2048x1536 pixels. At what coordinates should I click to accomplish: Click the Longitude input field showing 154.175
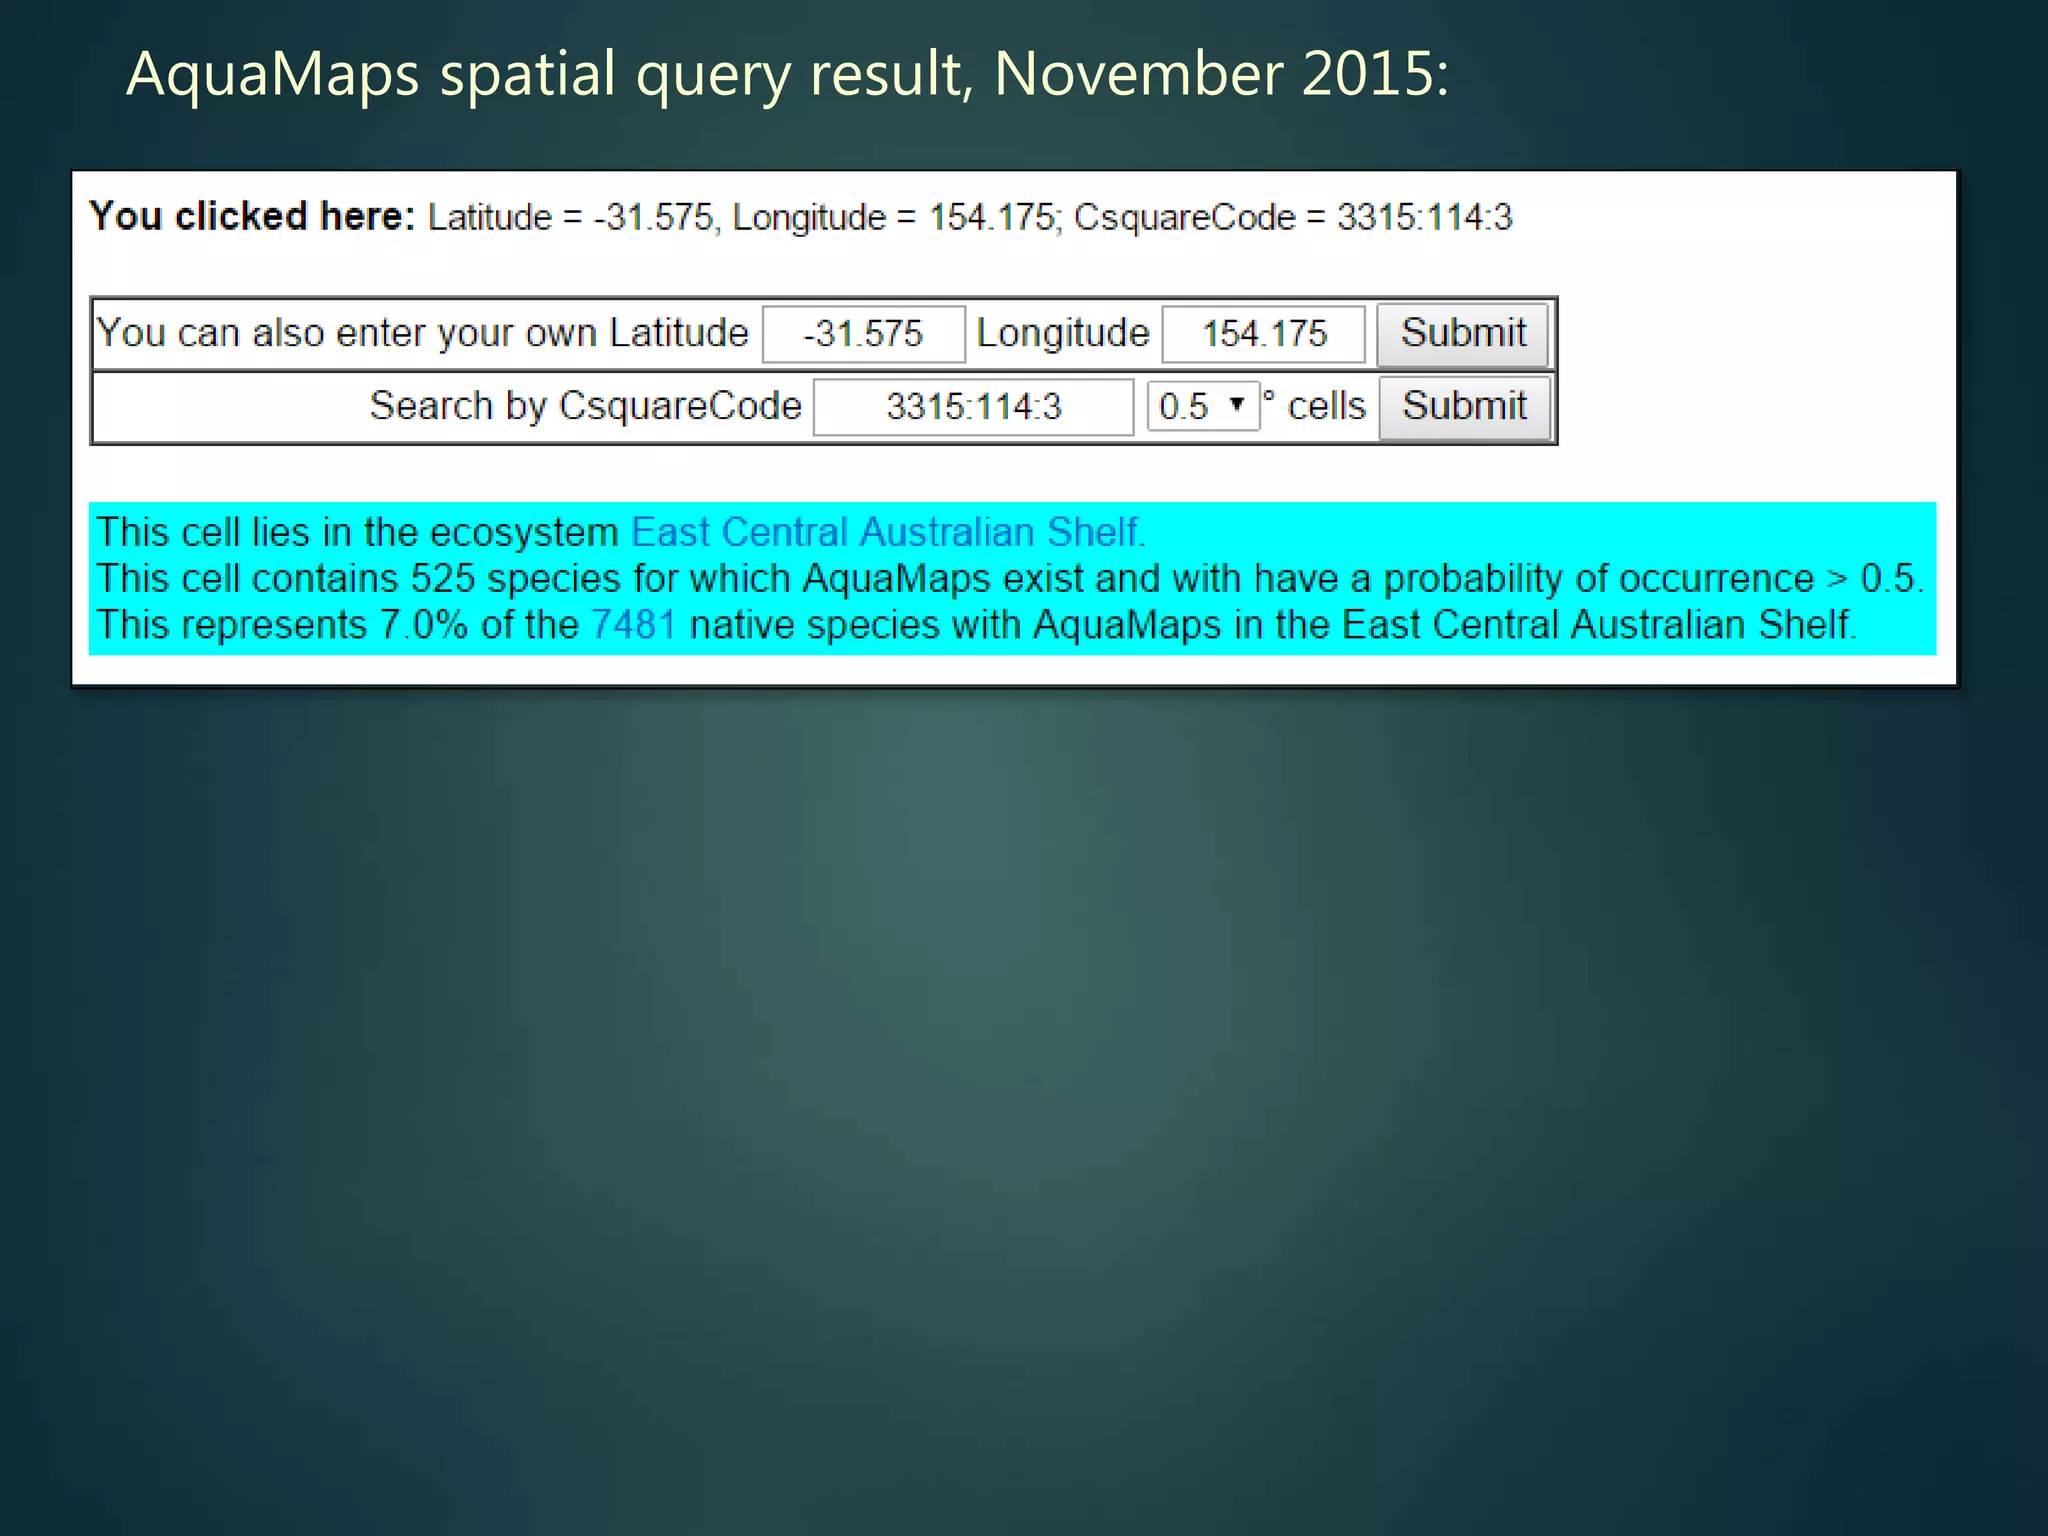(1263, 334)
